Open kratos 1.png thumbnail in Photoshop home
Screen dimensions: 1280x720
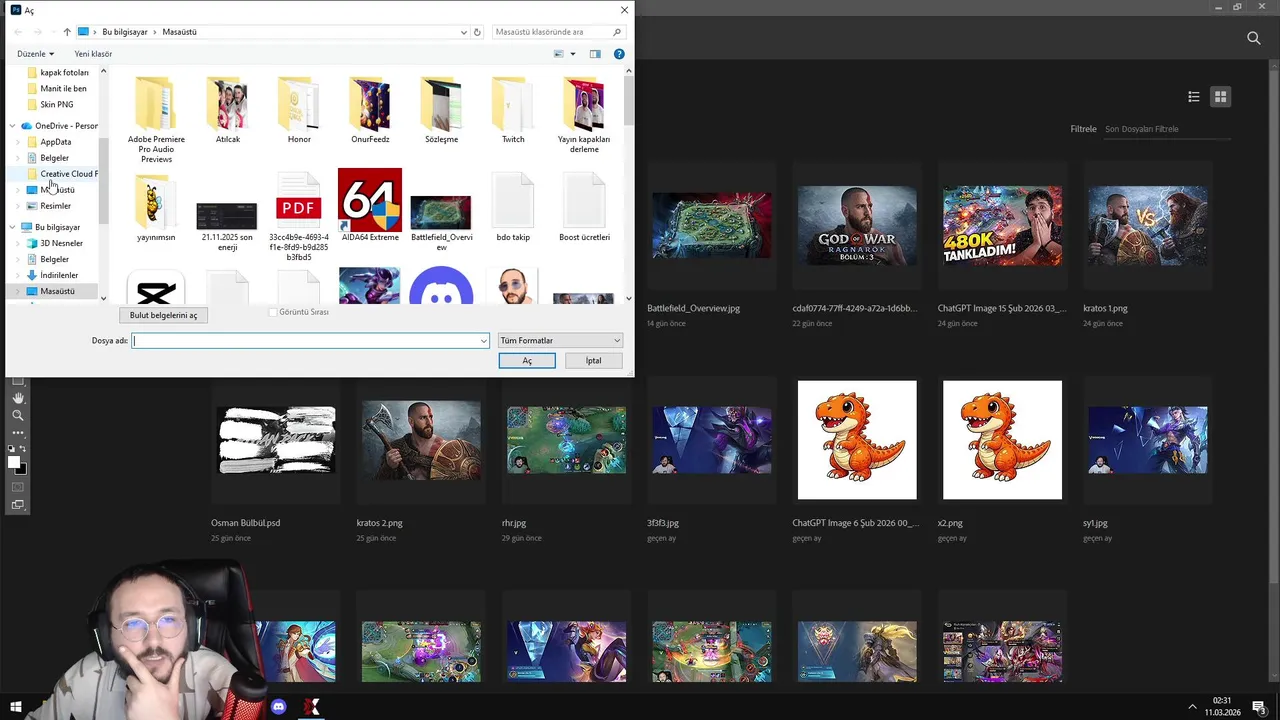[x=1147, y=226]
